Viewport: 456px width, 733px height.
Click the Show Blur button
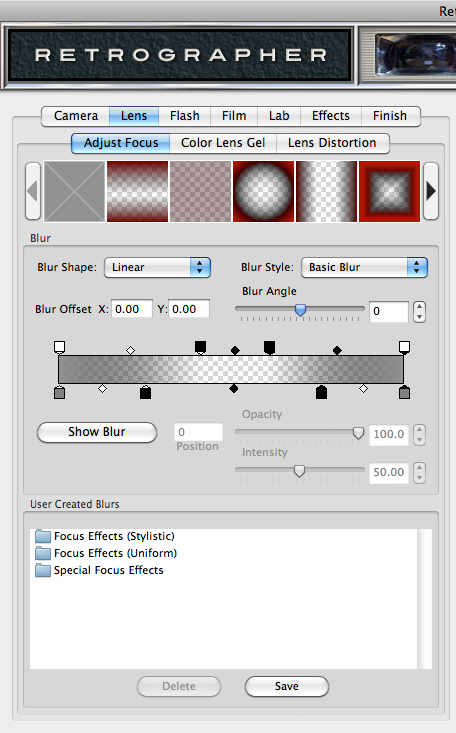pyautogui.click(x=97, y=432)
